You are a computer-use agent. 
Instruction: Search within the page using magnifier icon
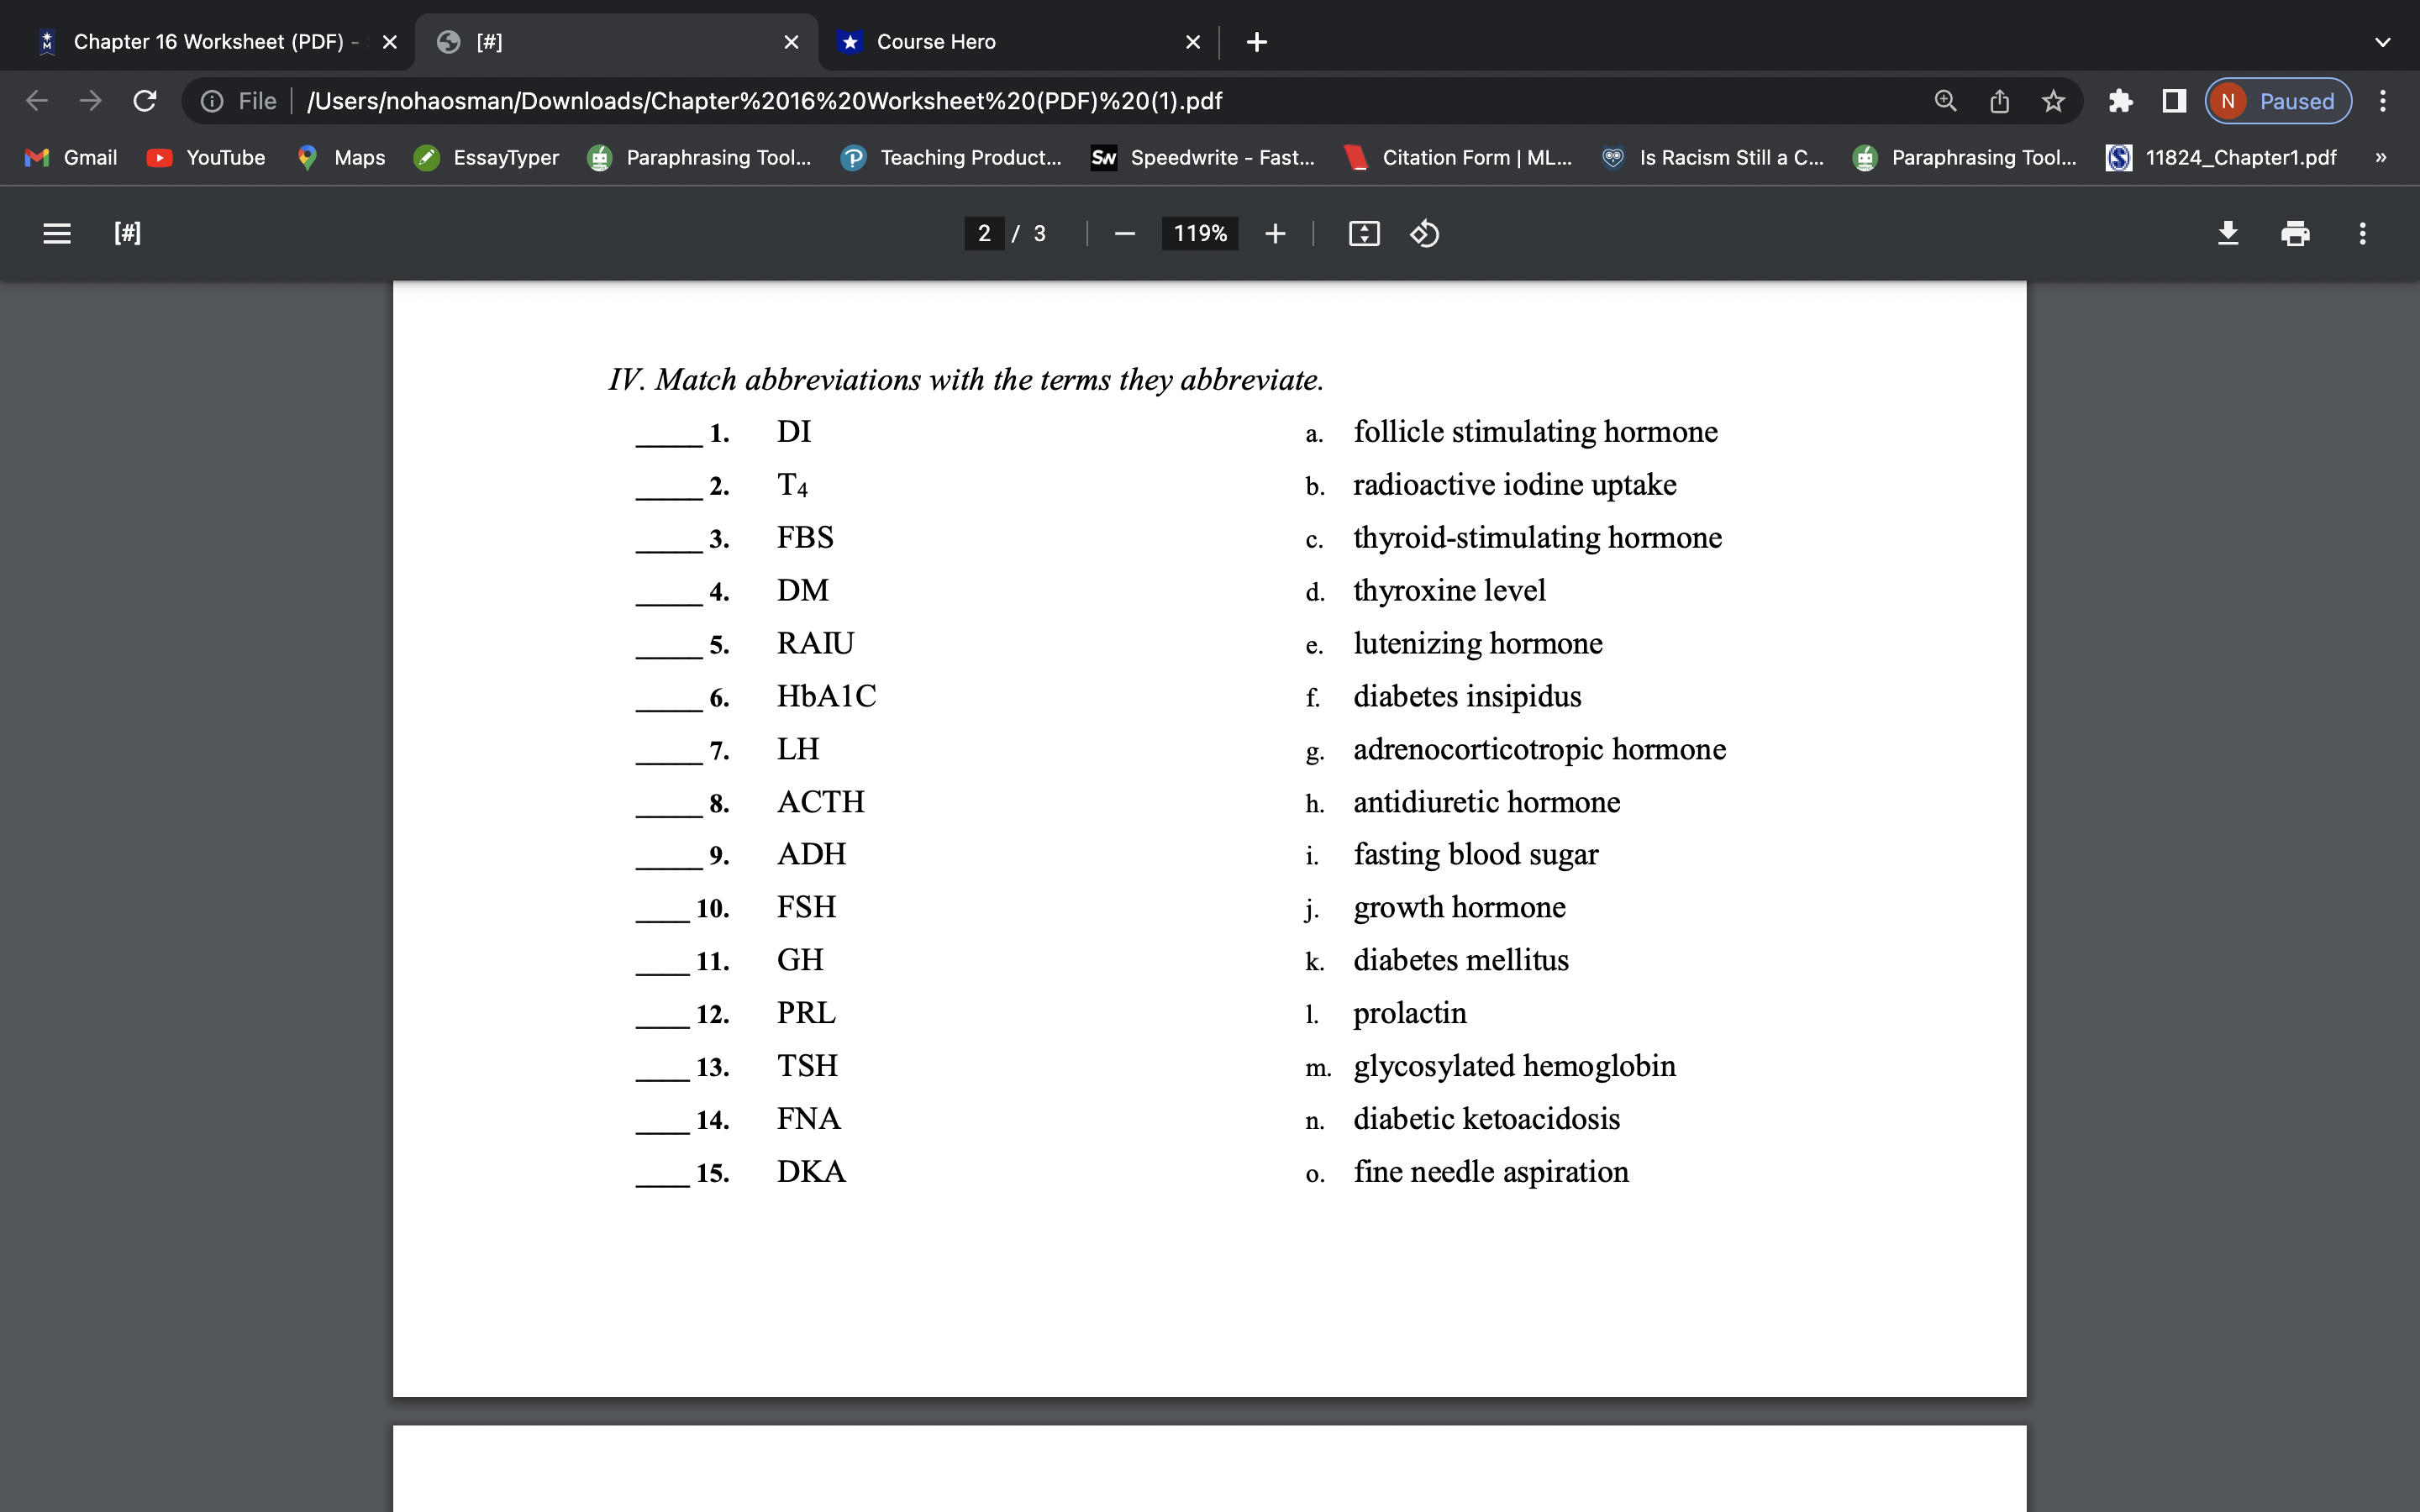pyautogui.click(x=1945, y=100)
